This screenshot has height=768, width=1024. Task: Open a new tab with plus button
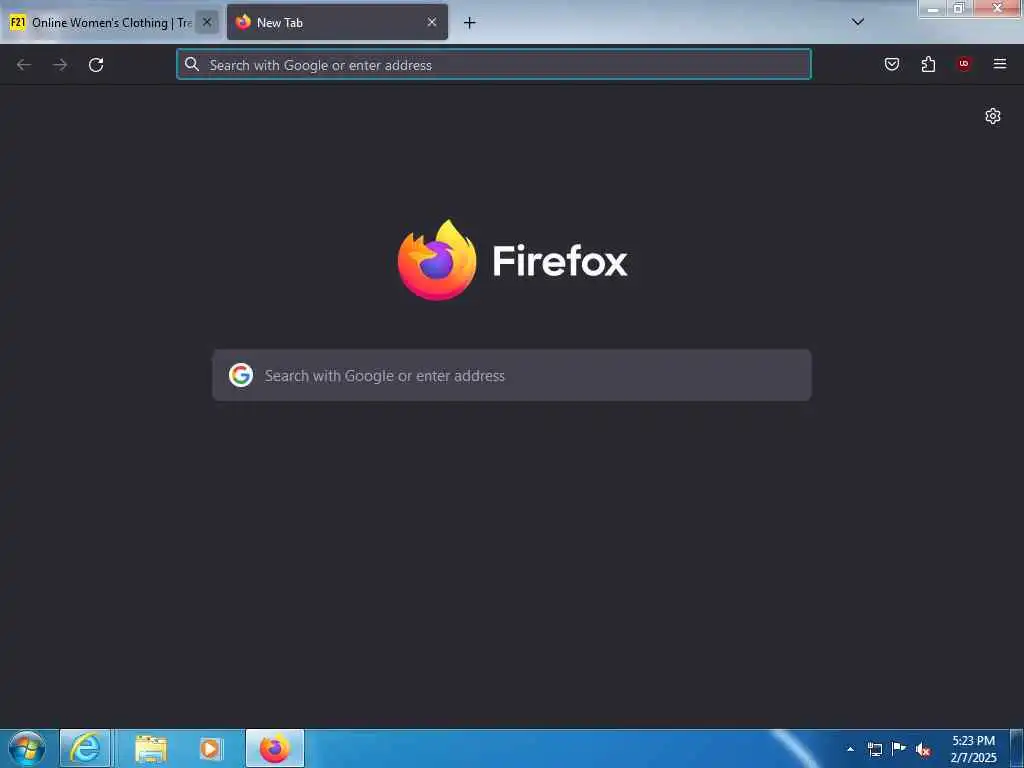tap(470, 23)
